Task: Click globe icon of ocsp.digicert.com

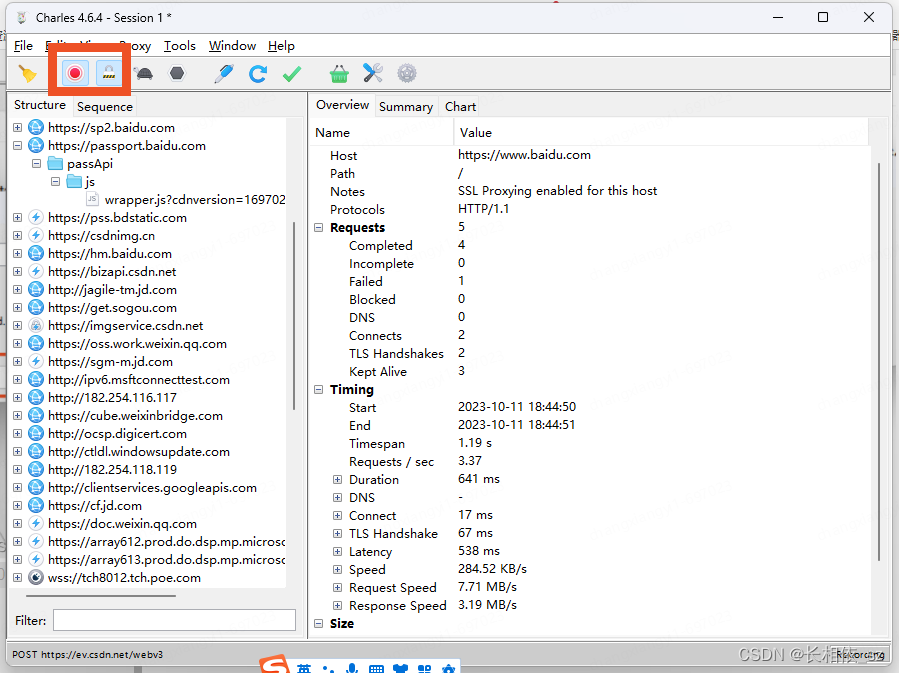Action: tap(36, 433)
